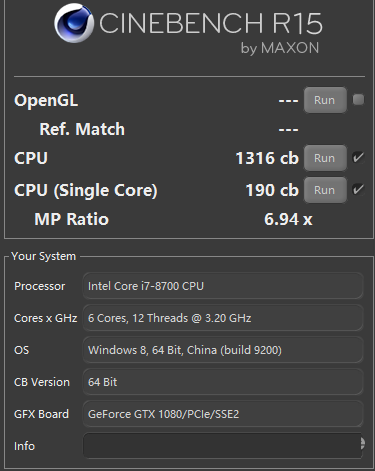Uncheck the CPU test checkbox
The width and height of the screenshot is (375, 471).
pos(358,157)
